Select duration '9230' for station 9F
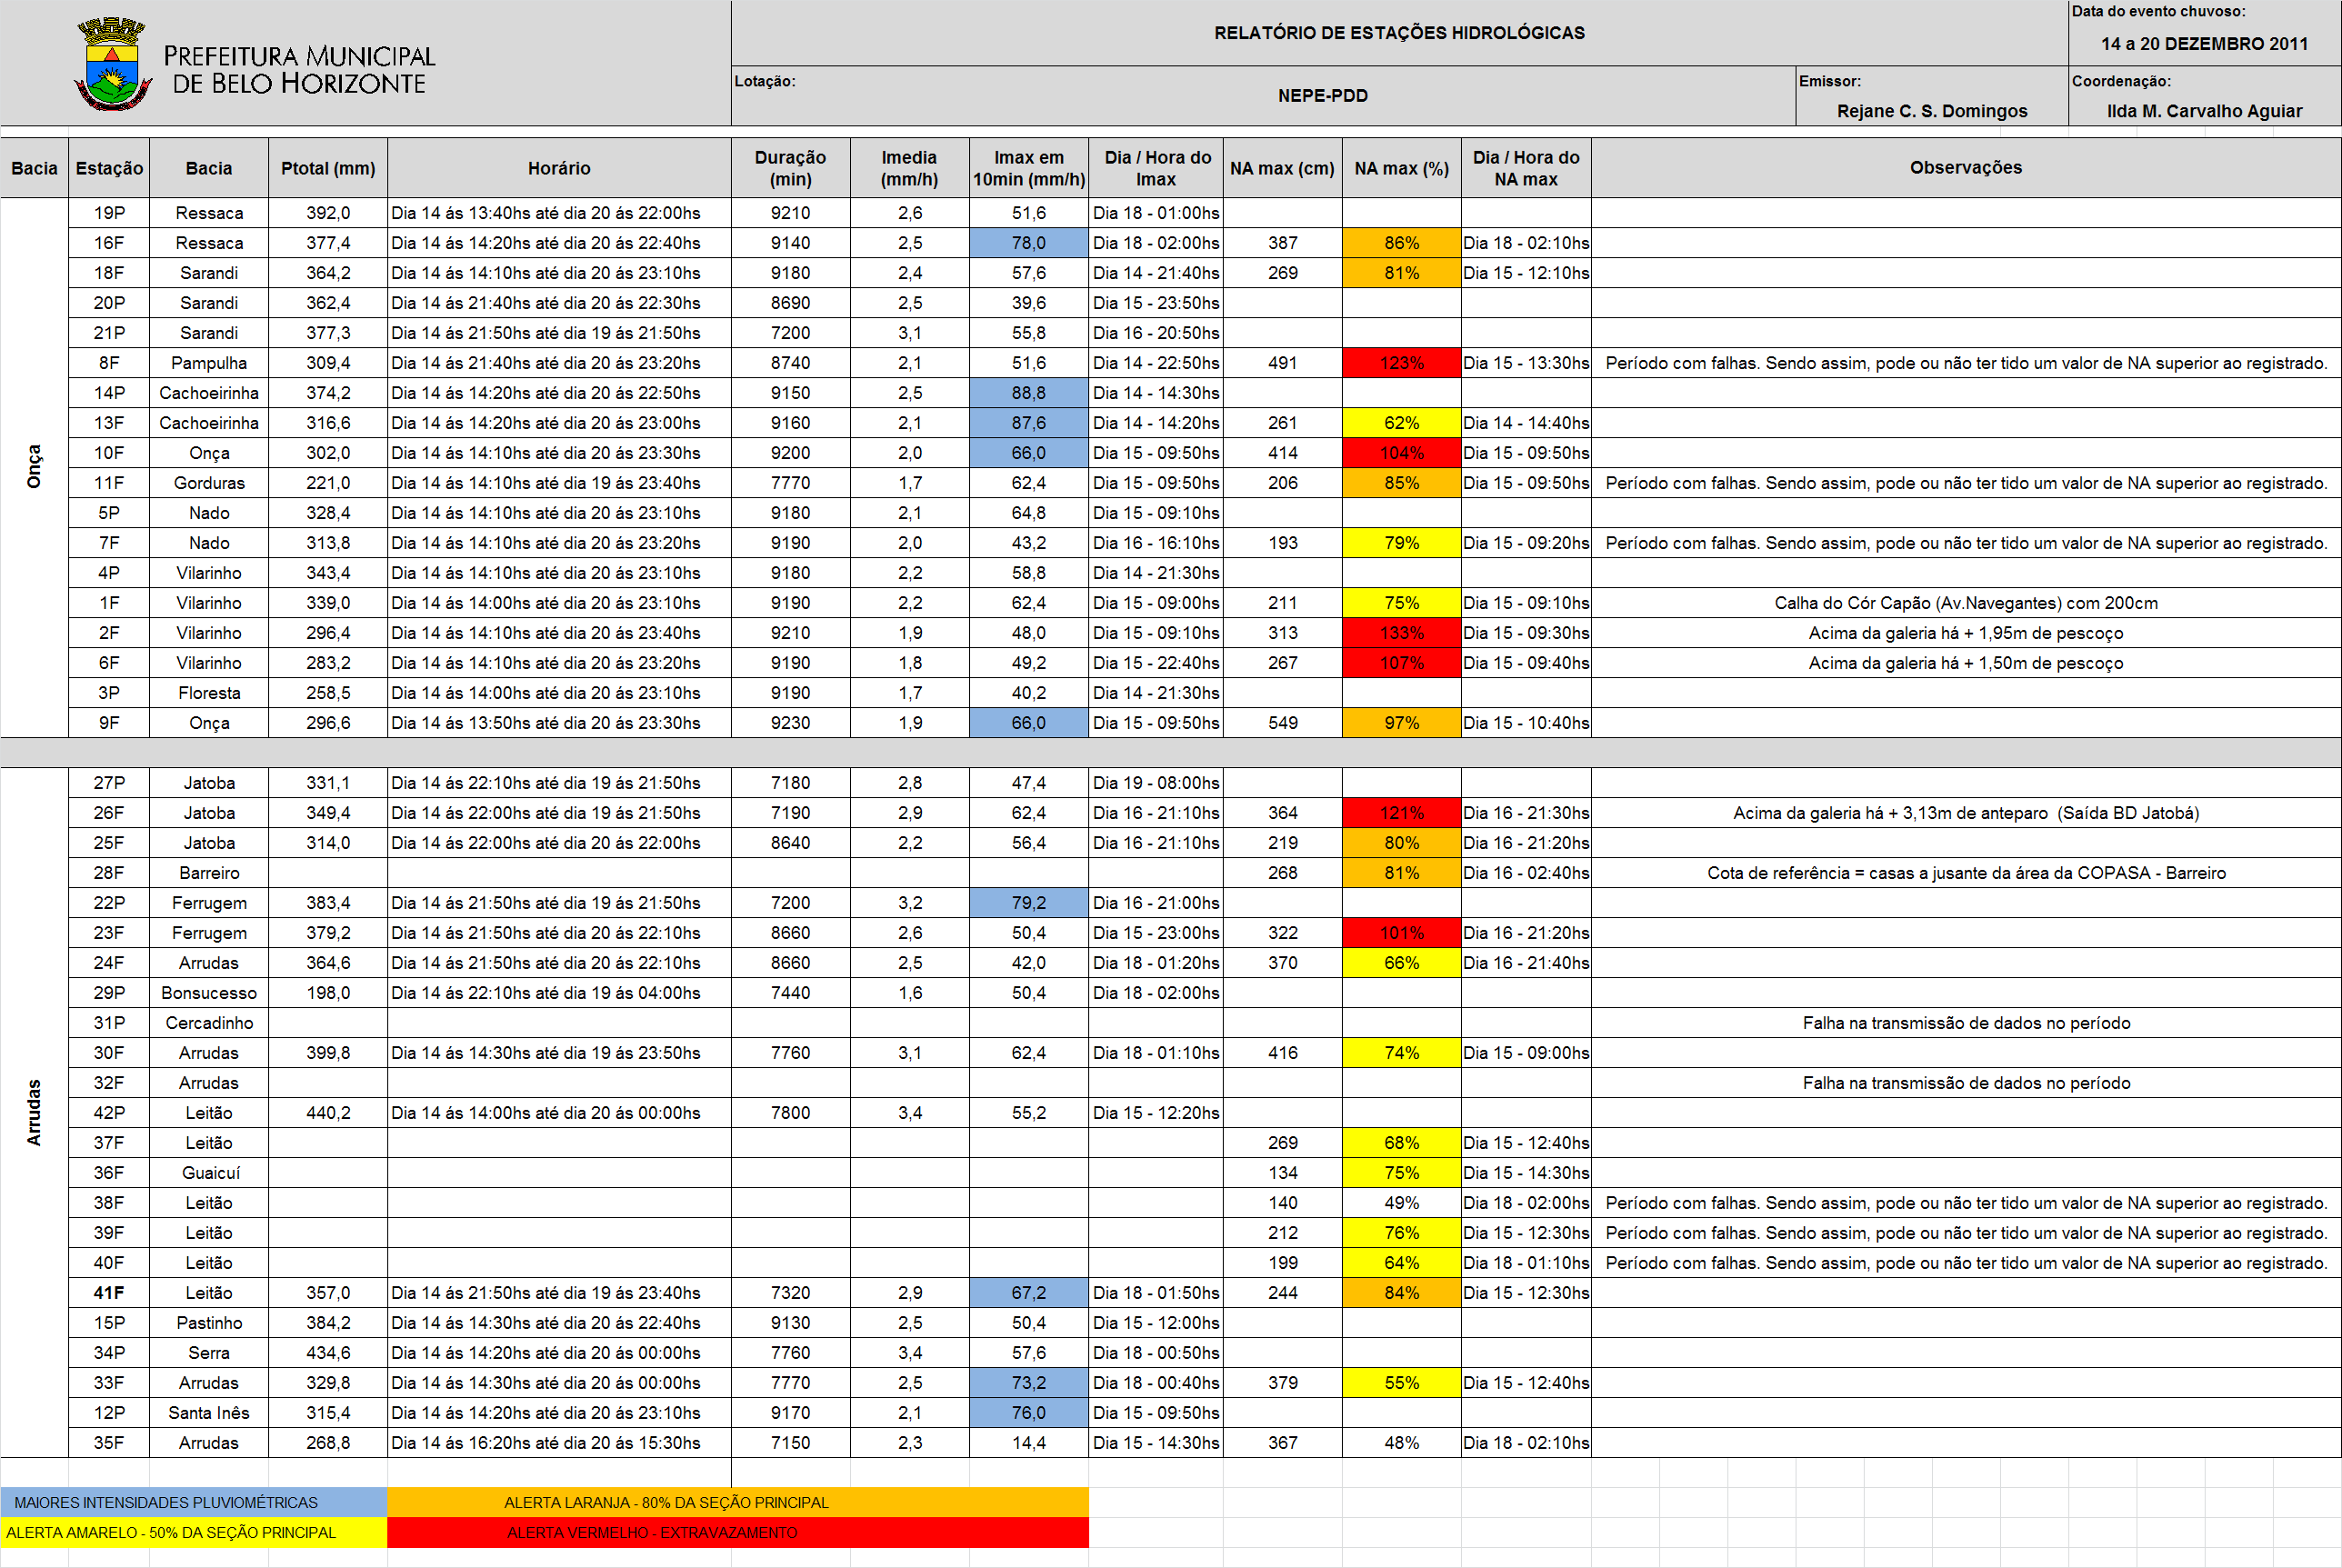The height and width of the screenshot is (1568, 2342). (790, 723)
